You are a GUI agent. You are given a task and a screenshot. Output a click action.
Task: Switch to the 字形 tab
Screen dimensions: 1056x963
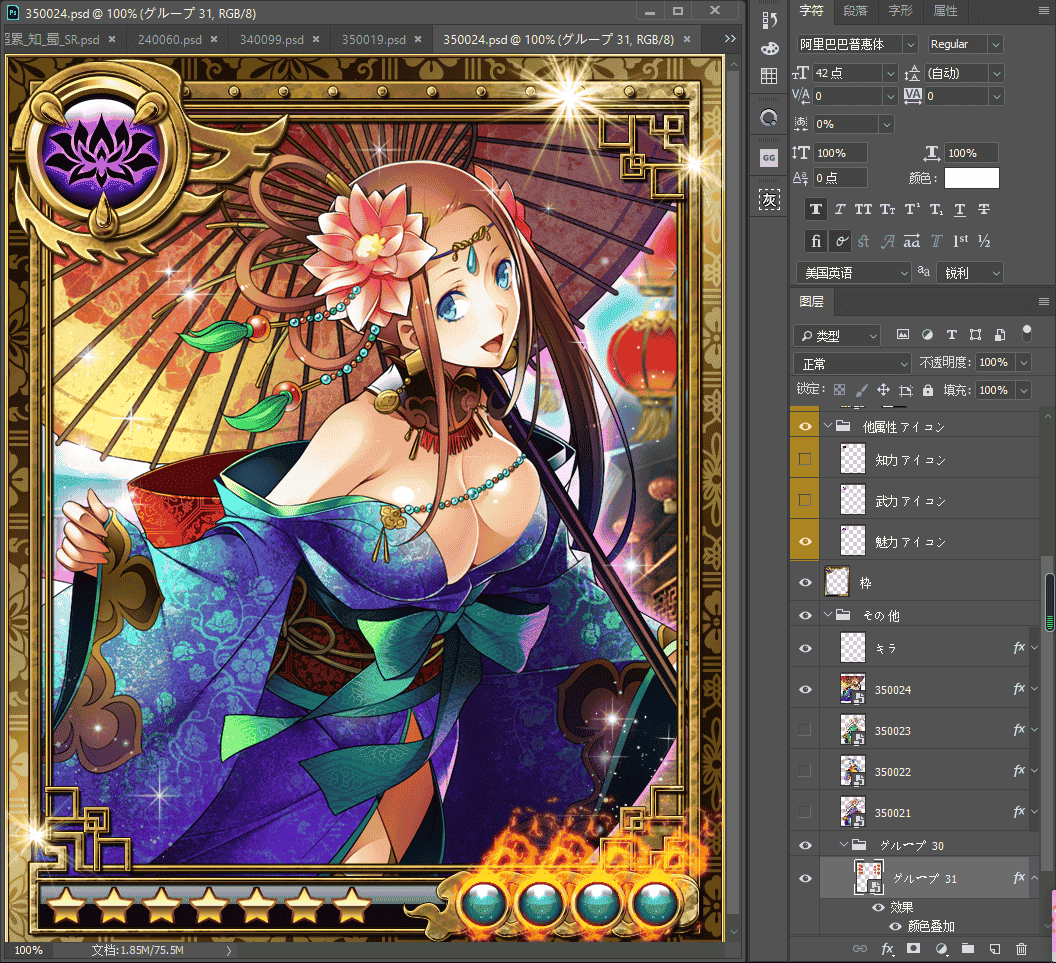click(900, 11)
